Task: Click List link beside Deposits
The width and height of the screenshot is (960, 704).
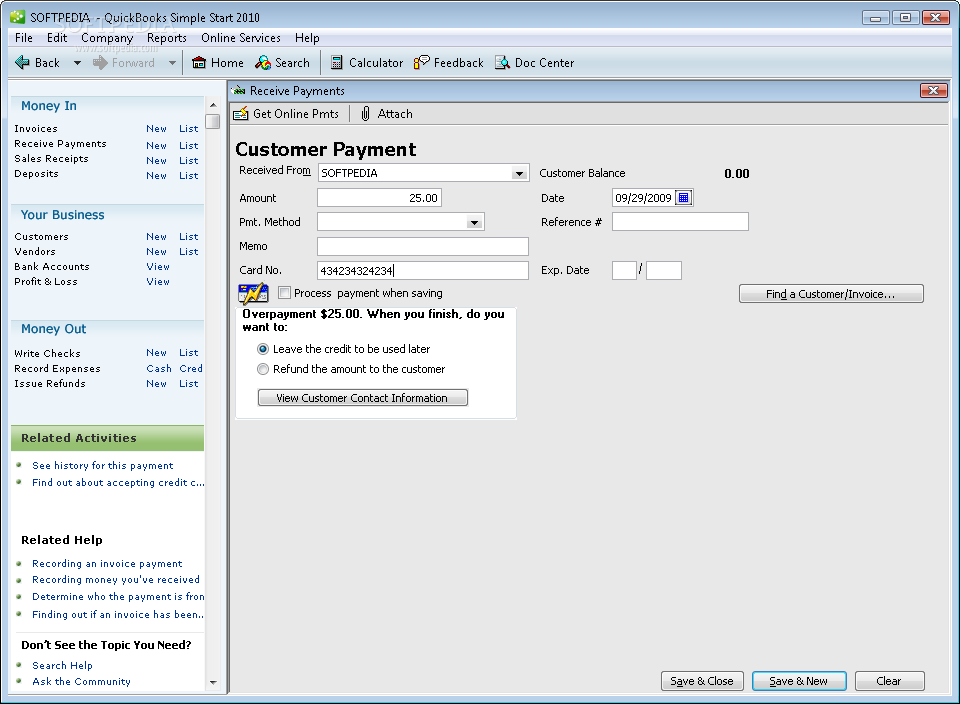Action: 189,176
